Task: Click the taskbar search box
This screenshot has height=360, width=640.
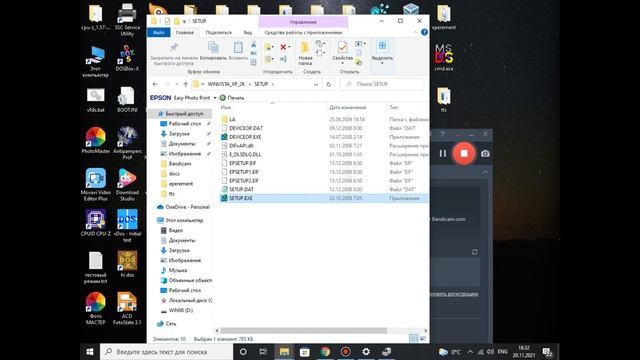Action: (x=166, y=351)
